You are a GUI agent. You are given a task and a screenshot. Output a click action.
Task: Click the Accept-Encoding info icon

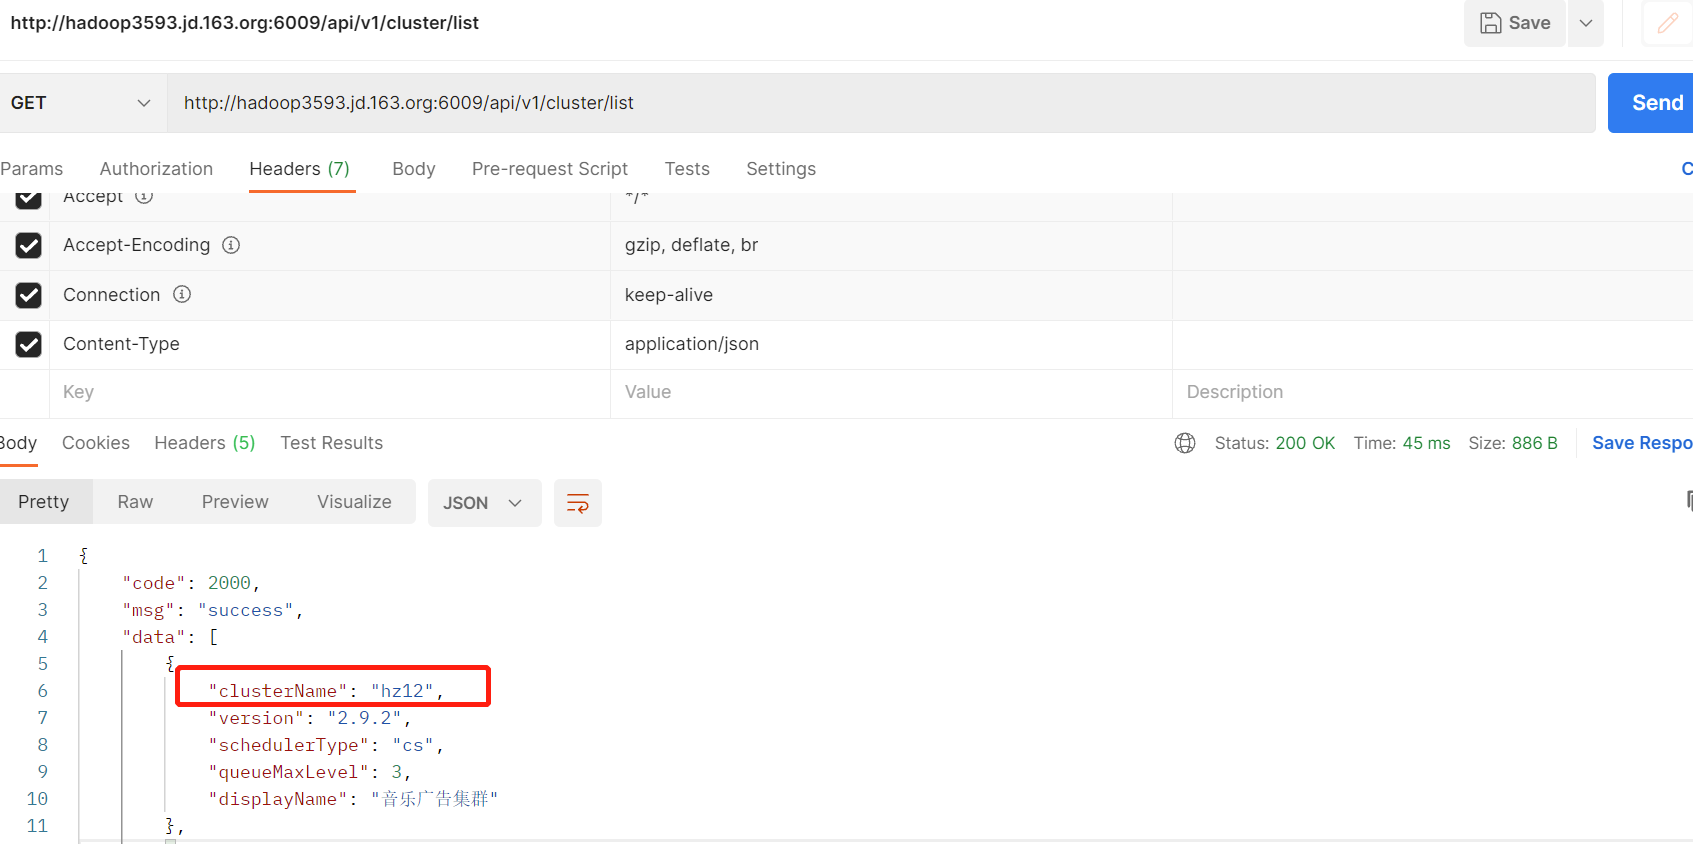tap(231, 245)
